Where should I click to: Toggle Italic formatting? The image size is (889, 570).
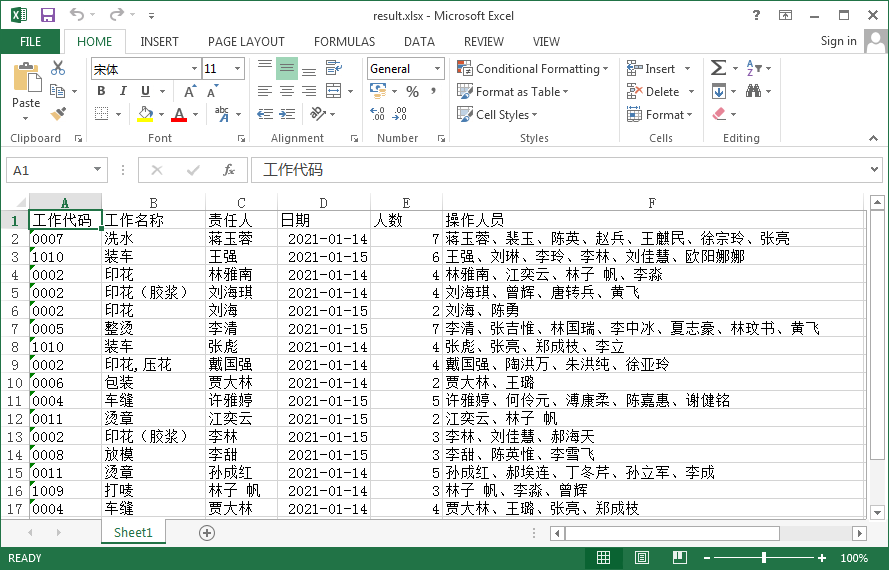(120, 92)
